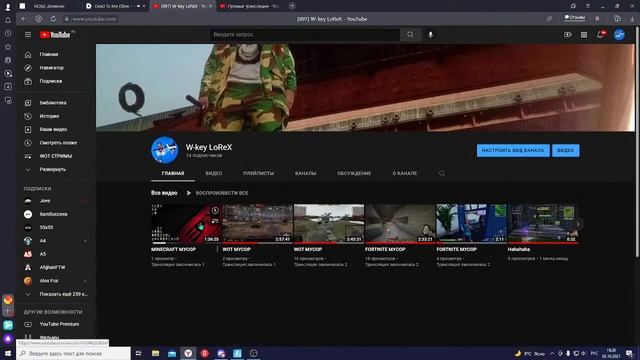
Task: Open the notifications bell
Action: (x=600, y=35)
